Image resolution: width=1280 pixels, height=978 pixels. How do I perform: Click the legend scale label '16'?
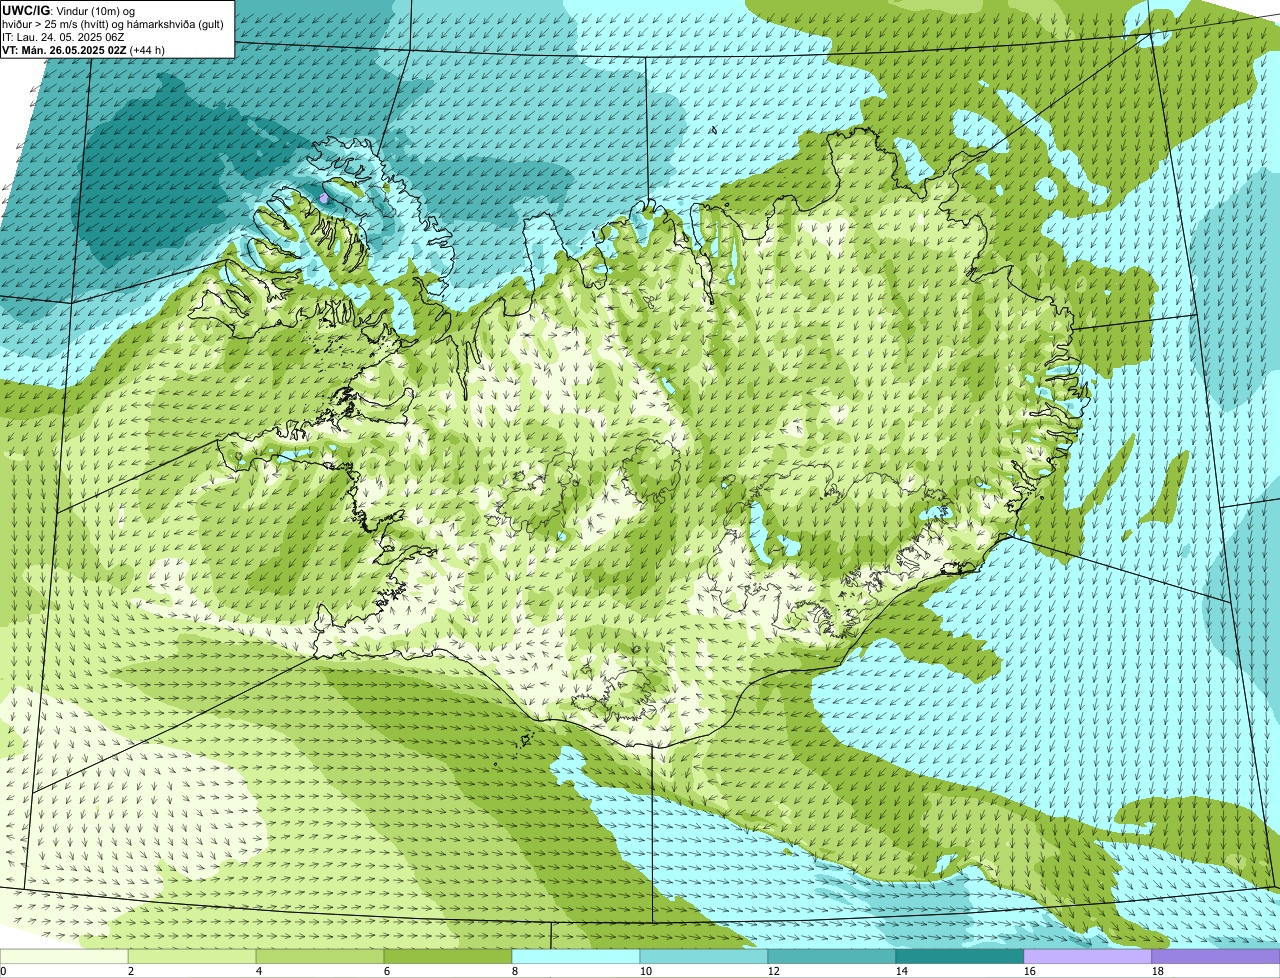tap(1030, 971)
